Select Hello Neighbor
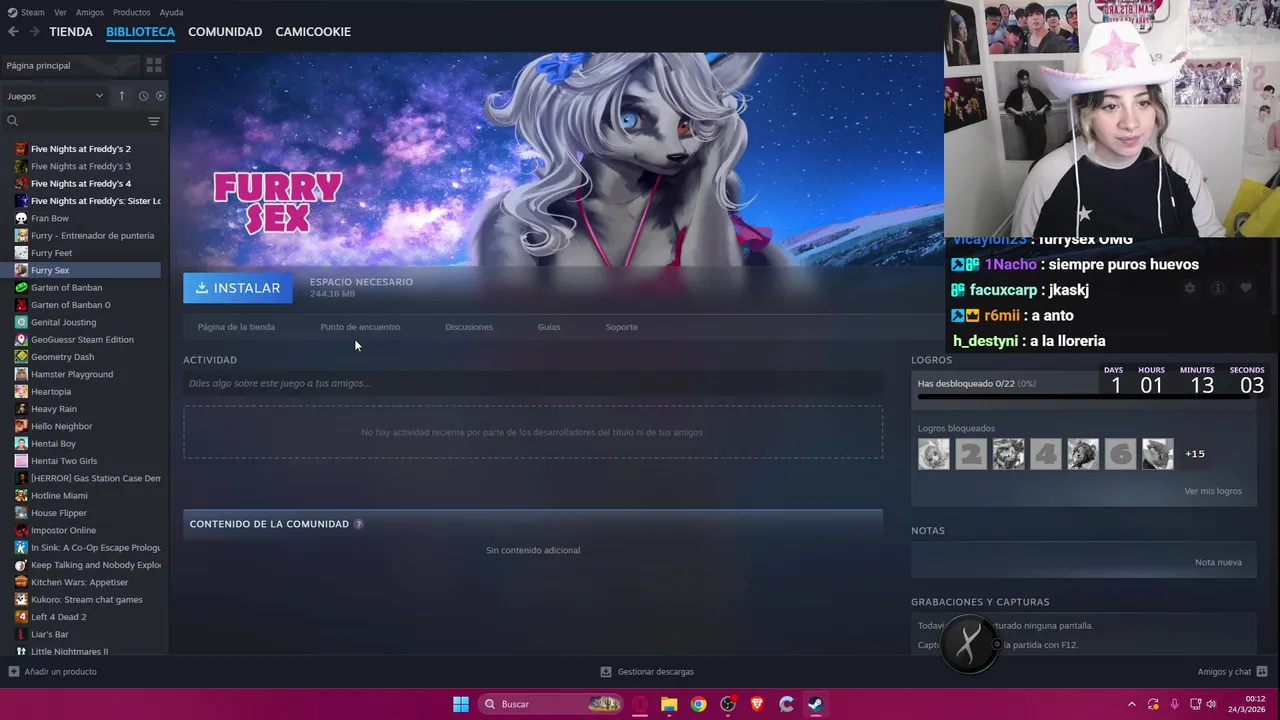 coord(61,426)
